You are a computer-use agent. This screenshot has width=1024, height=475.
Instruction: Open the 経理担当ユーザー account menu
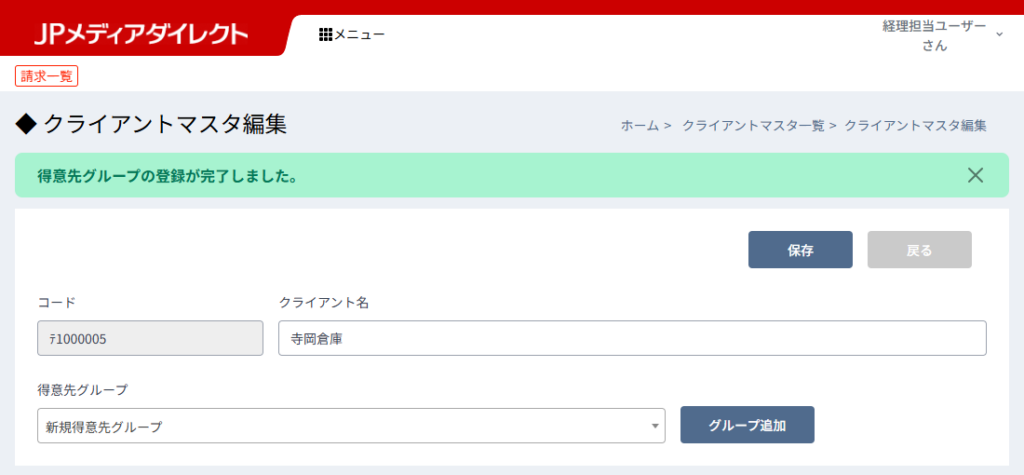(933, 35)
